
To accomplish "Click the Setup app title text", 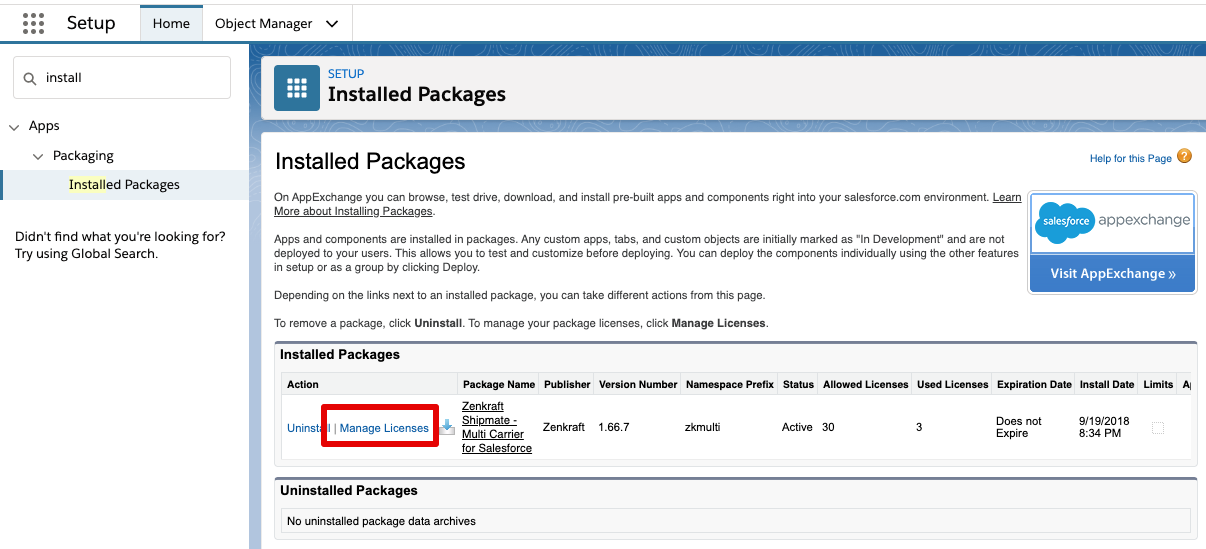I will 91,23.
